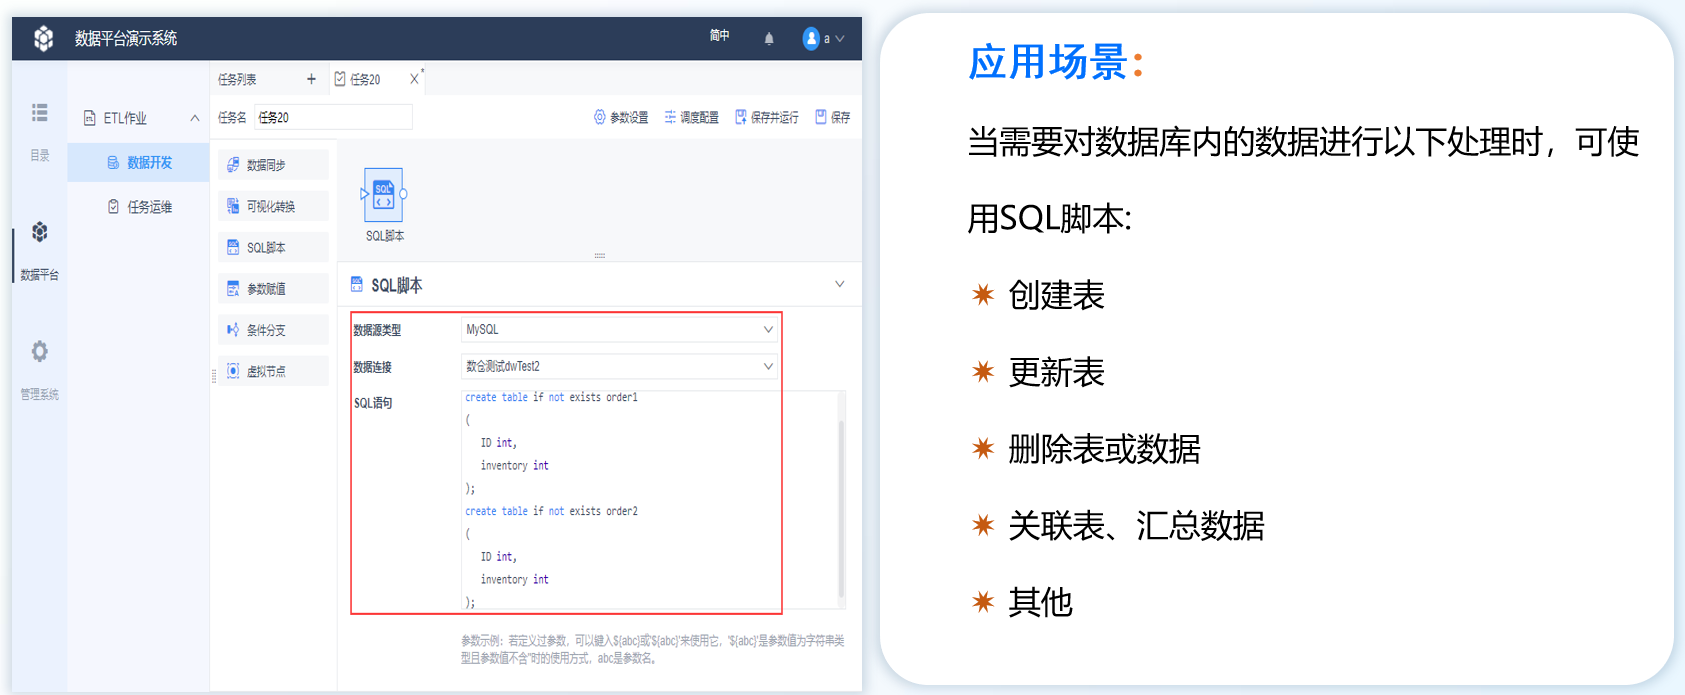Click the 数据开发 icon
The image size is (1685, 695).
point(113,162)
